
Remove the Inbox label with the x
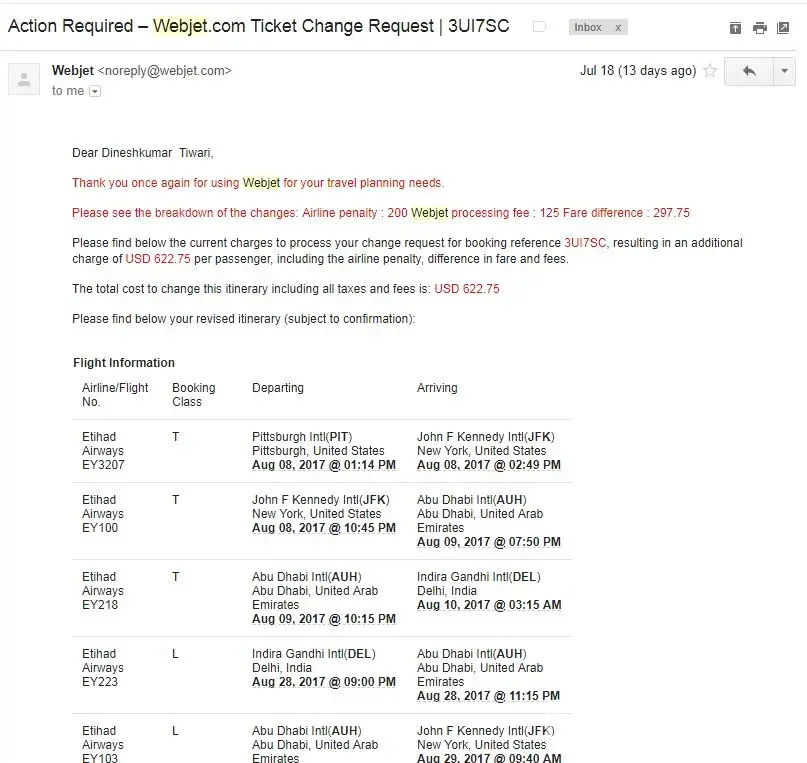click(x=618, y=27)
